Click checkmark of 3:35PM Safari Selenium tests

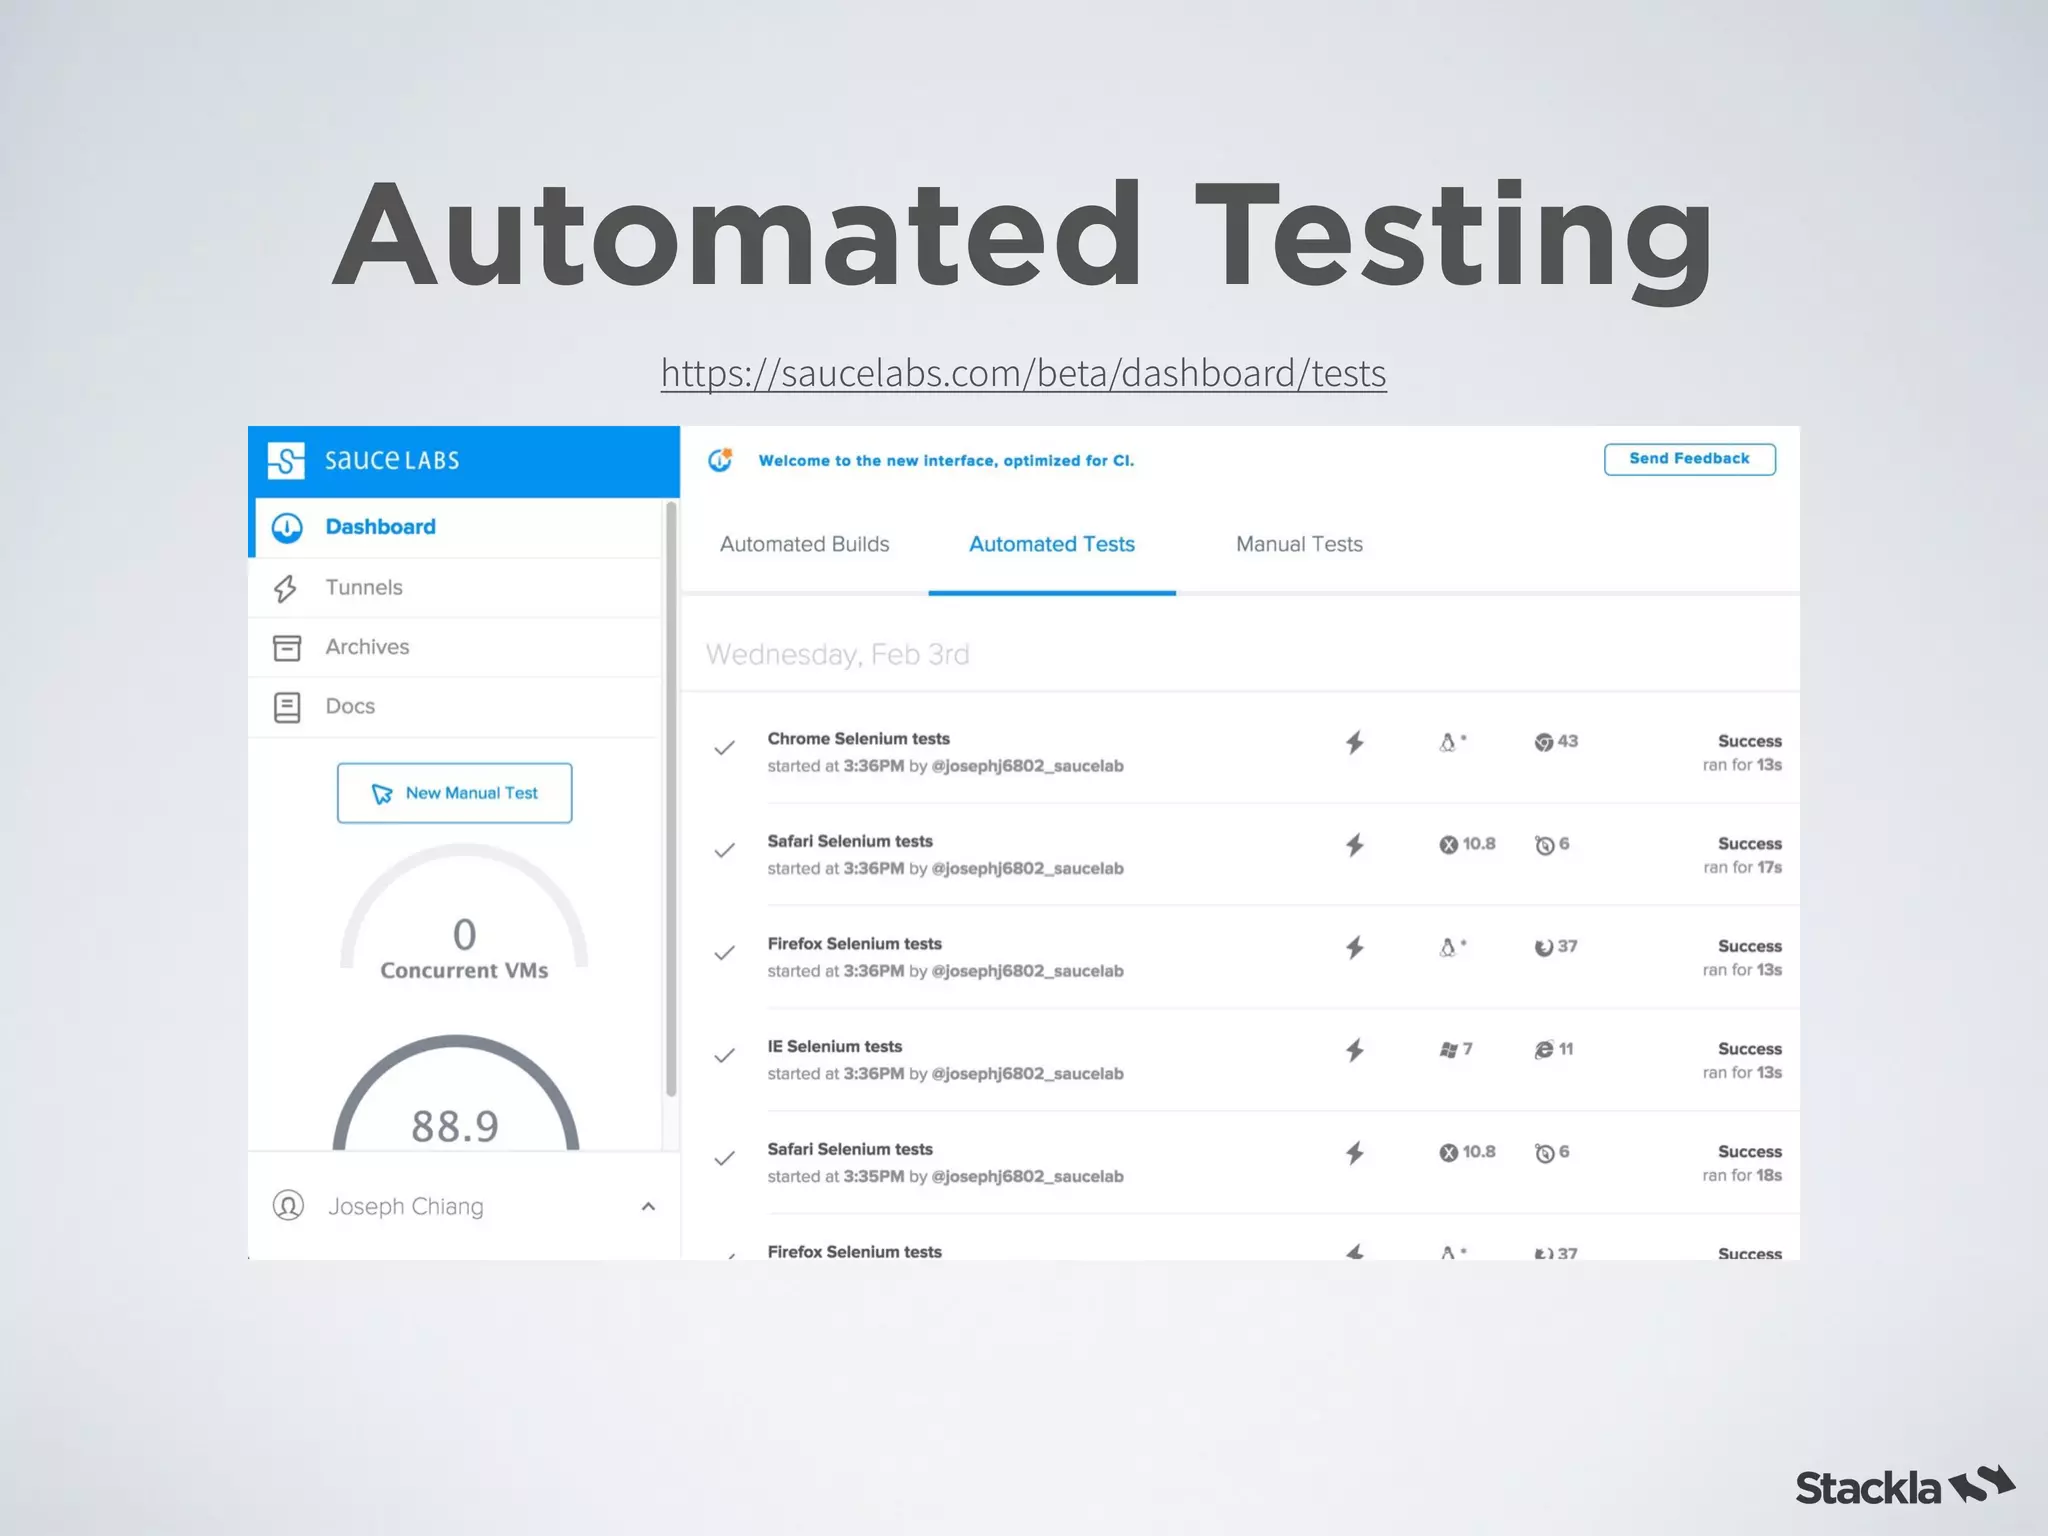(x=725, y=1159)
